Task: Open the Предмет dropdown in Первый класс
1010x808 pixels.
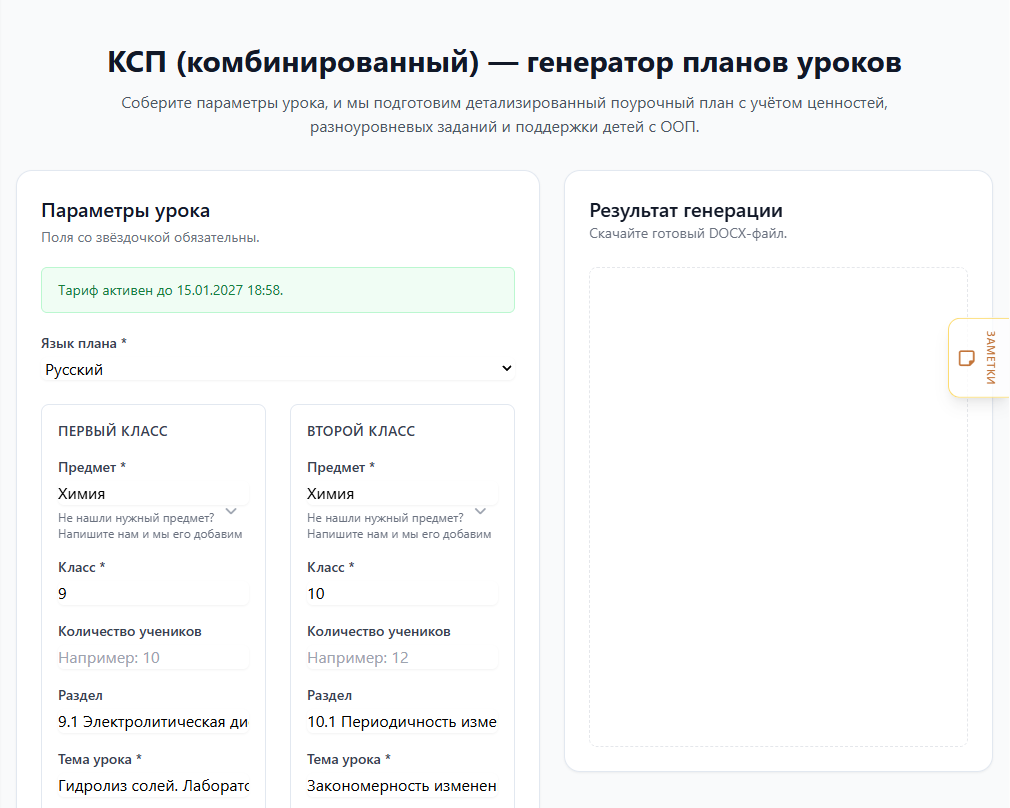Action: 153,494
